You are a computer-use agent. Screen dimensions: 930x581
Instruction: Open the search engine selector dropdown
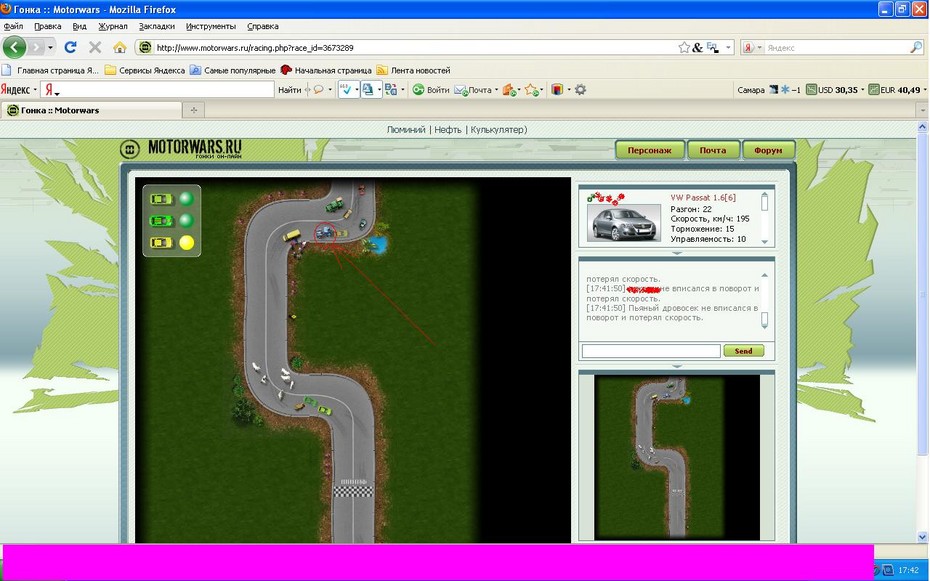tap(760, 47)
